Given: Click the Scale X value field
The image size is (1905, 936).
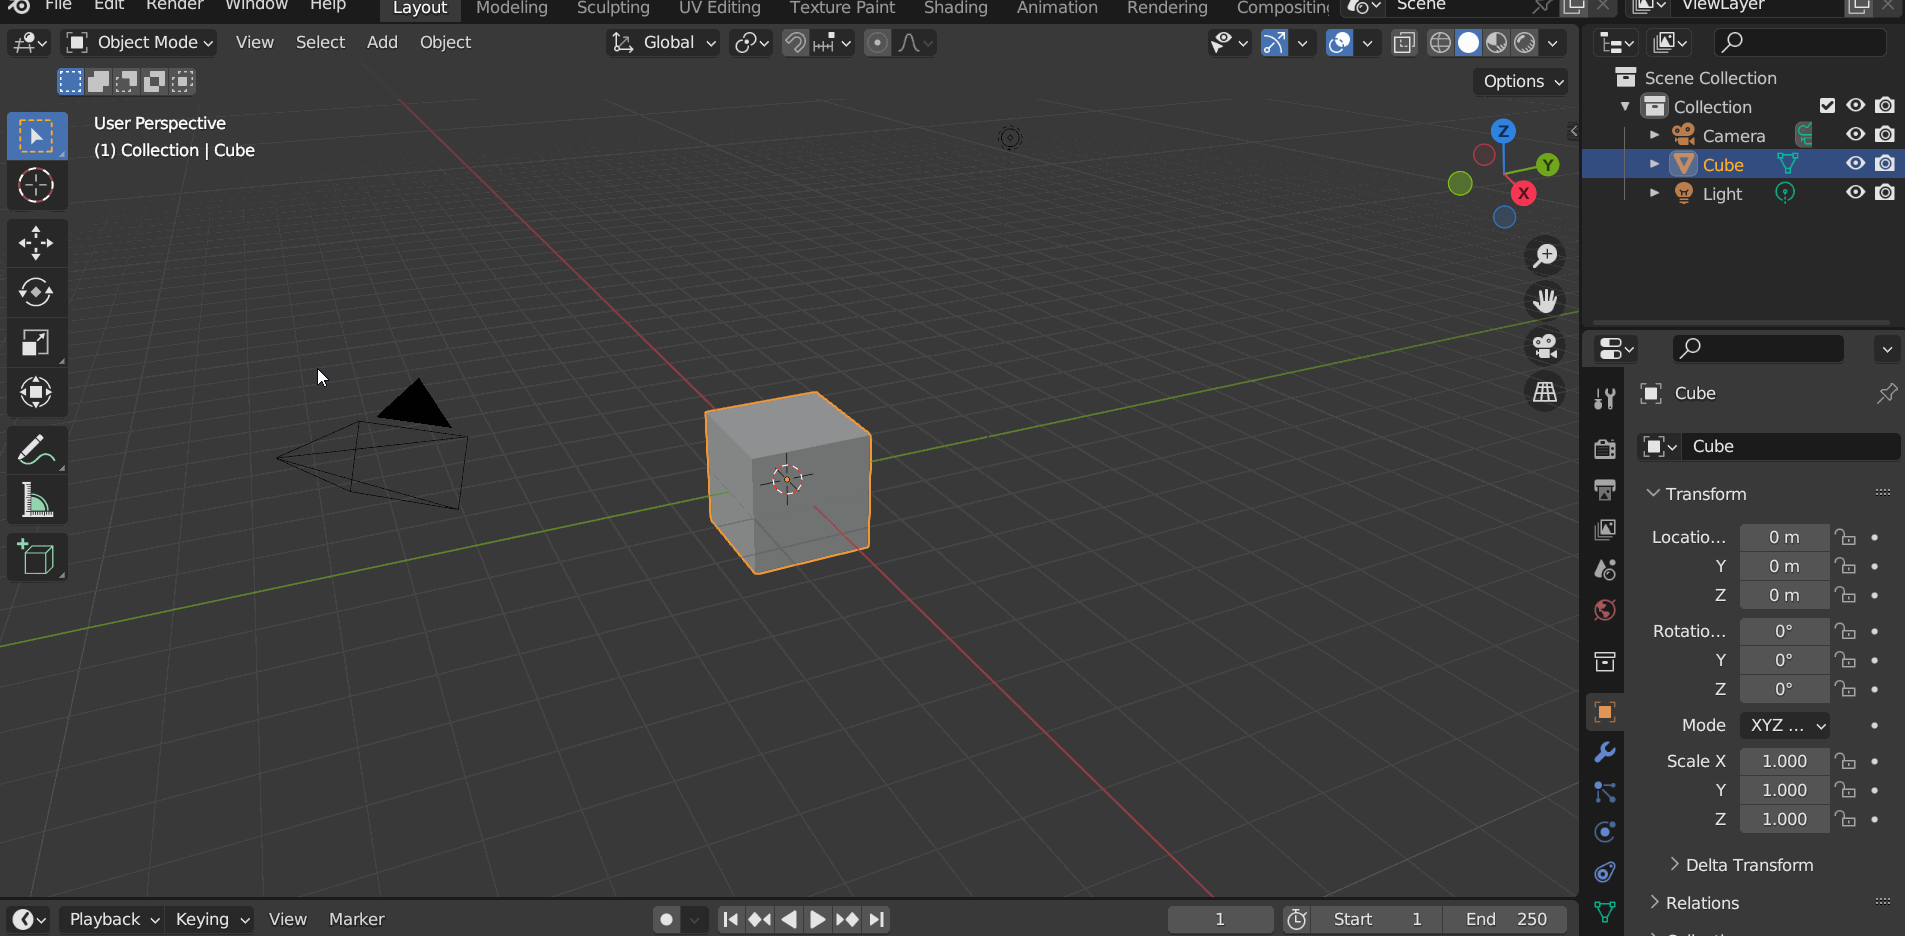Looking at the screenshot, I should [1785, 762].
